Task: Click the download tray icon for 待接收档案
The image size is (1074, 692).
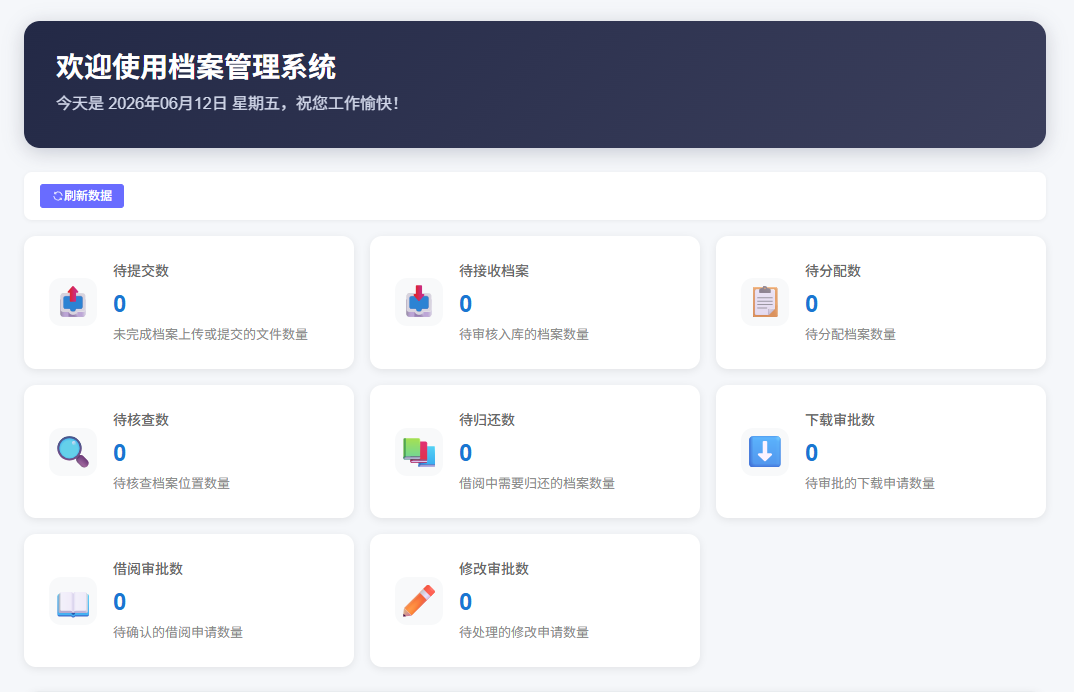Action: coord(419,302)
